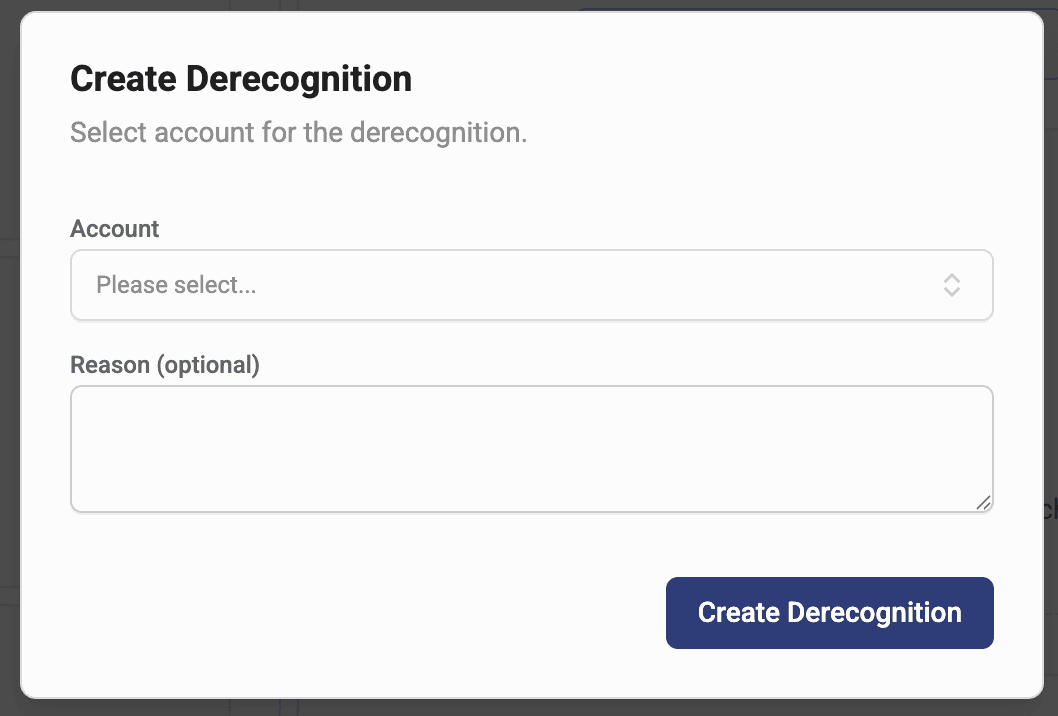Focus the Reason (optional) text area

pyautogui.click(x=530, y=448)
